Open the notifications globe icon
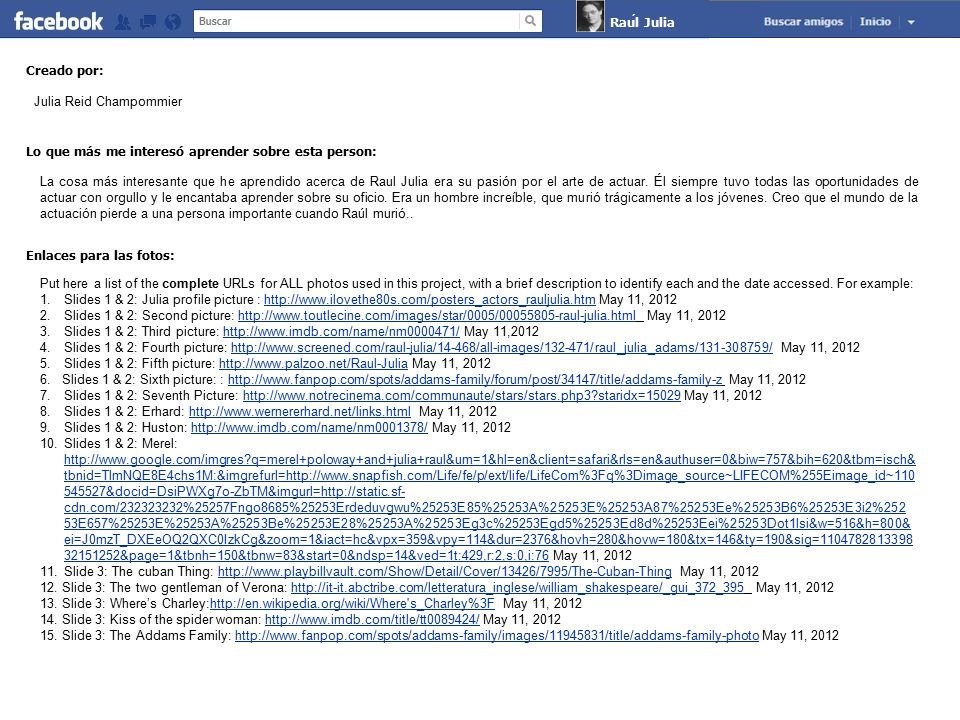 [173, 23]
